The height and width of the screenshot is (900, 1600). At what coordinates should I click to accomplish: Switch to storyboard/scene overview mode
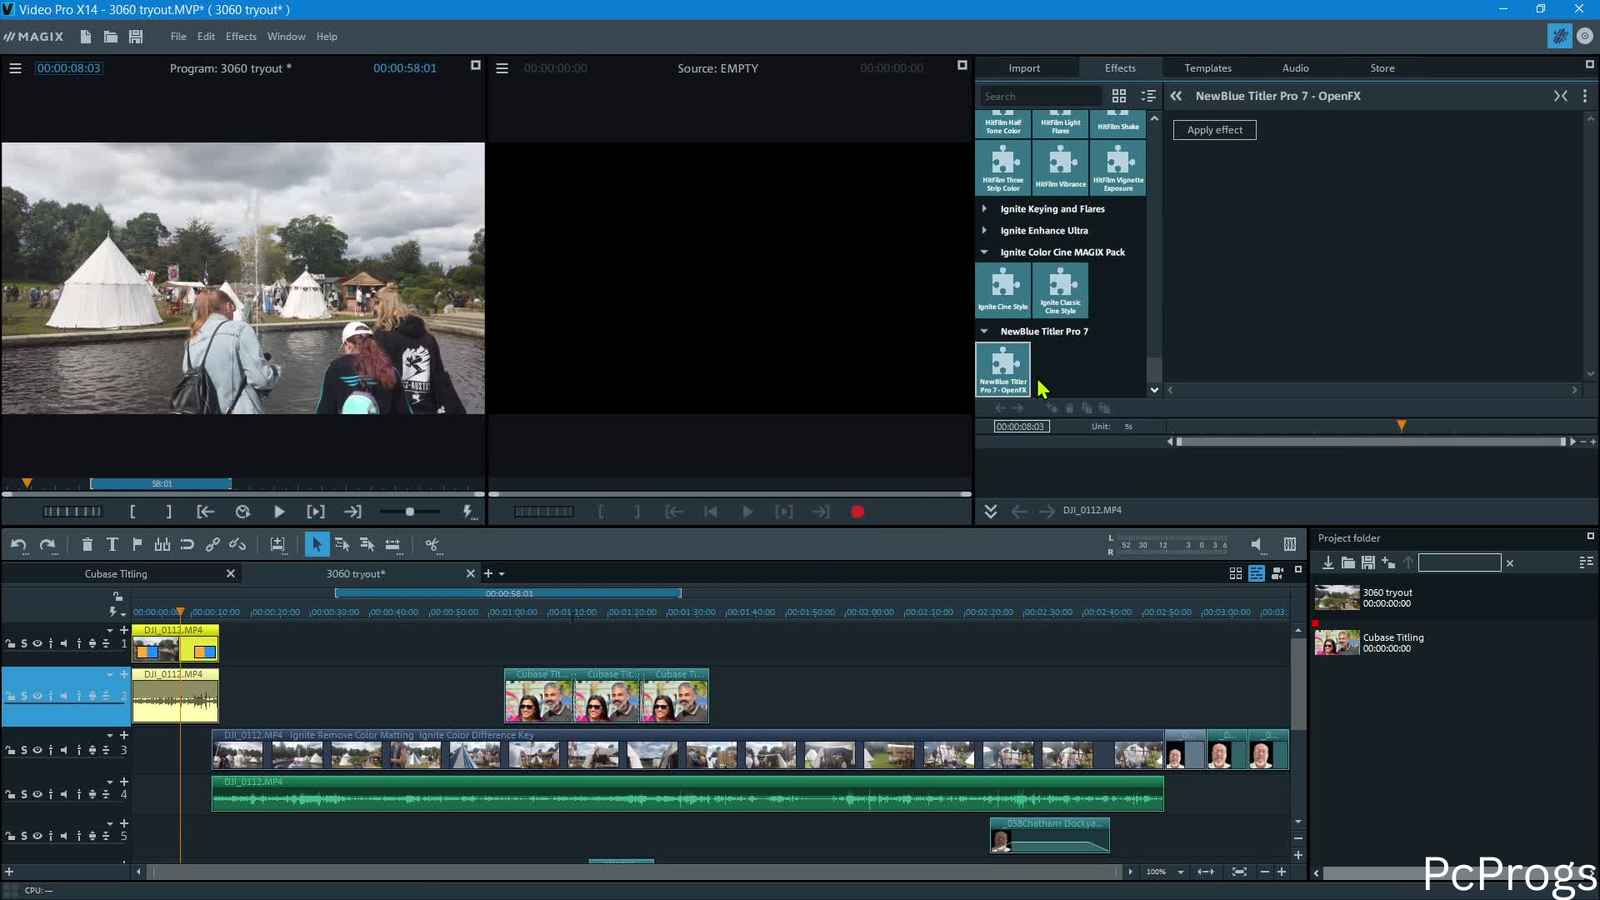(x=1236, y=573)
